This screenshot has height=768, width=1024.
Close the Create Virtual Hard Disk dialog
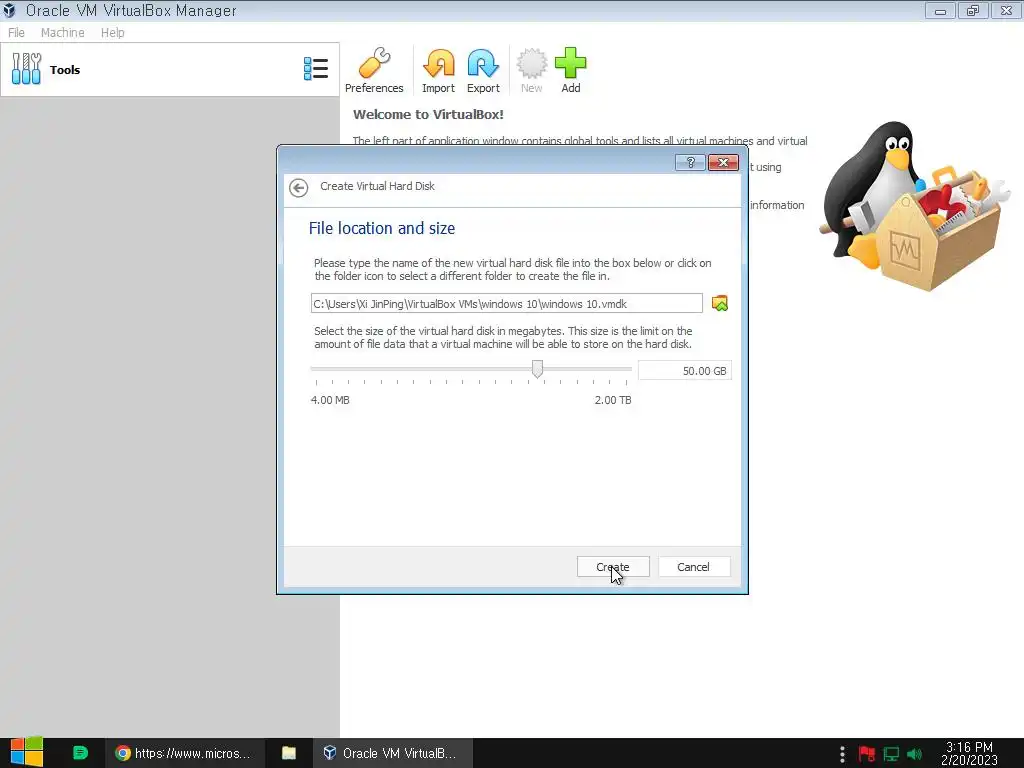click(724, 163)
